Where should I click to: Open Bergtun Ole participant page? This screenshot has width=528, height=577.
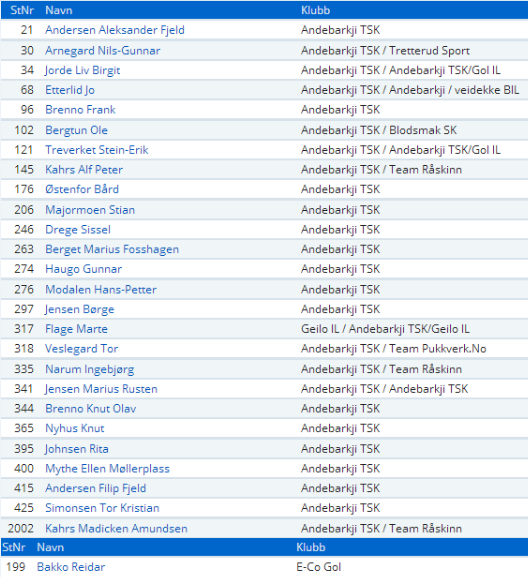click(77, 130)
